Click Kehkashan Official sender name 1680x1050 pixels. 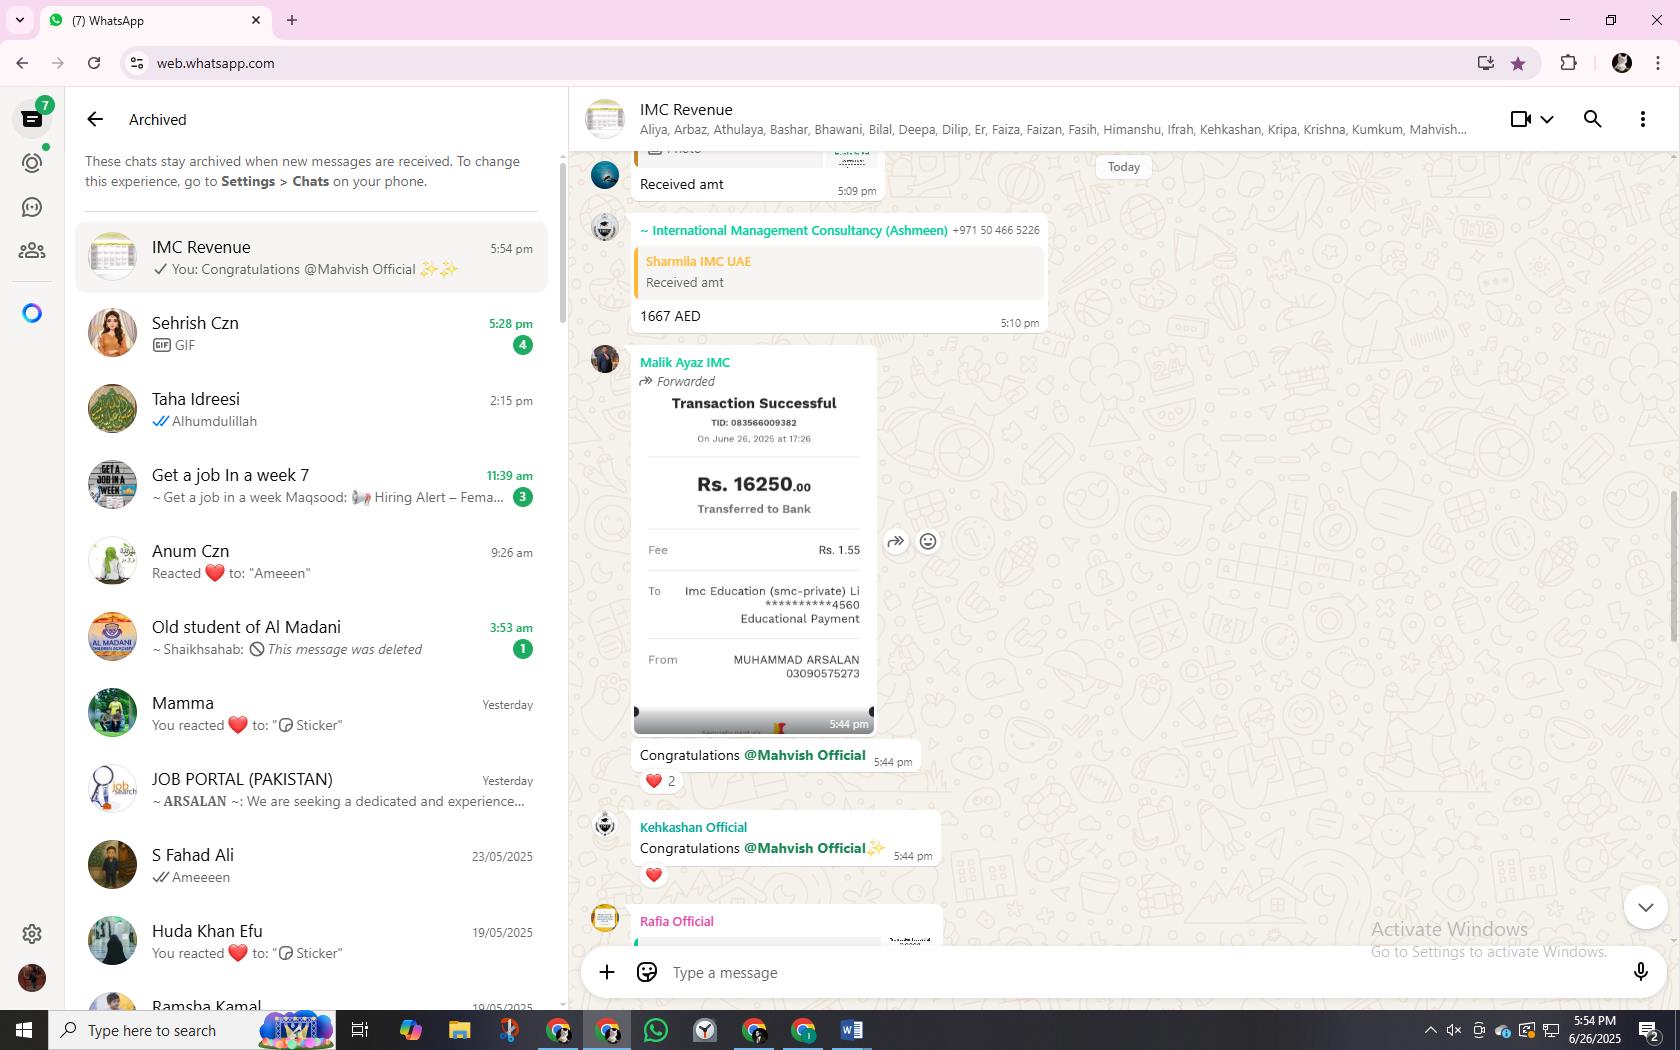coord(693,827)
